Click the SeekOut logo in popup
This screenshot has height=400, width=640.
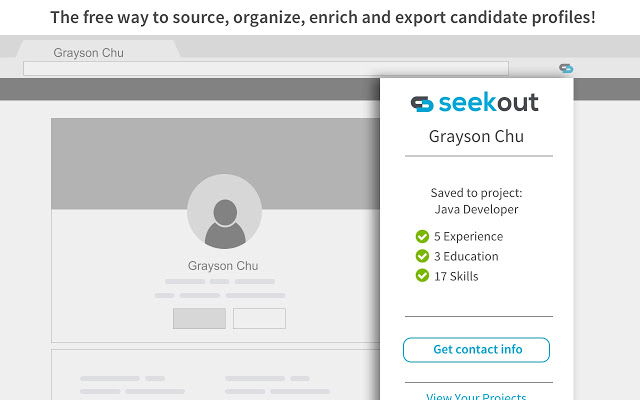click(x=474, y=102)
